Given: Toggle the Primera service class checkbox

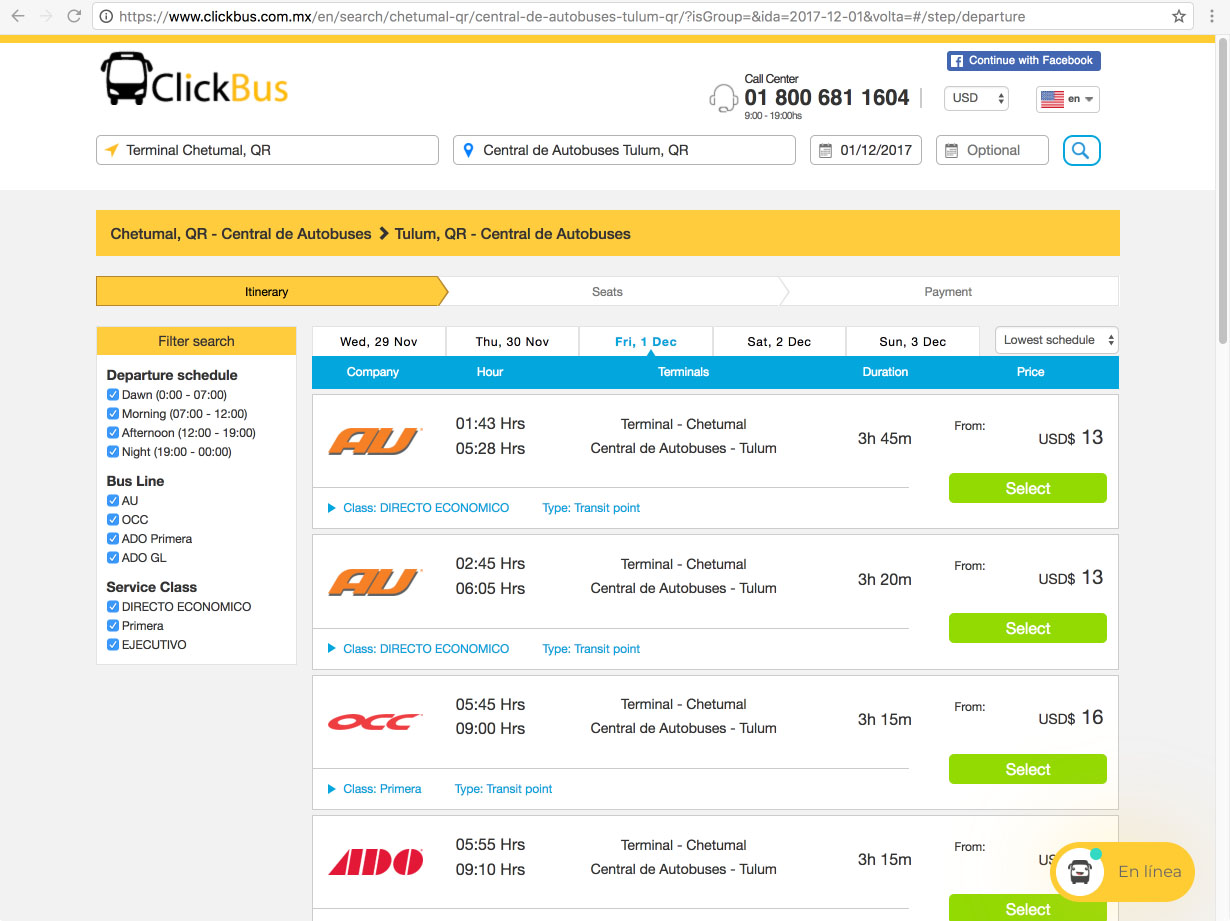Looking at the screenshot, I should (x=113, y=626).
